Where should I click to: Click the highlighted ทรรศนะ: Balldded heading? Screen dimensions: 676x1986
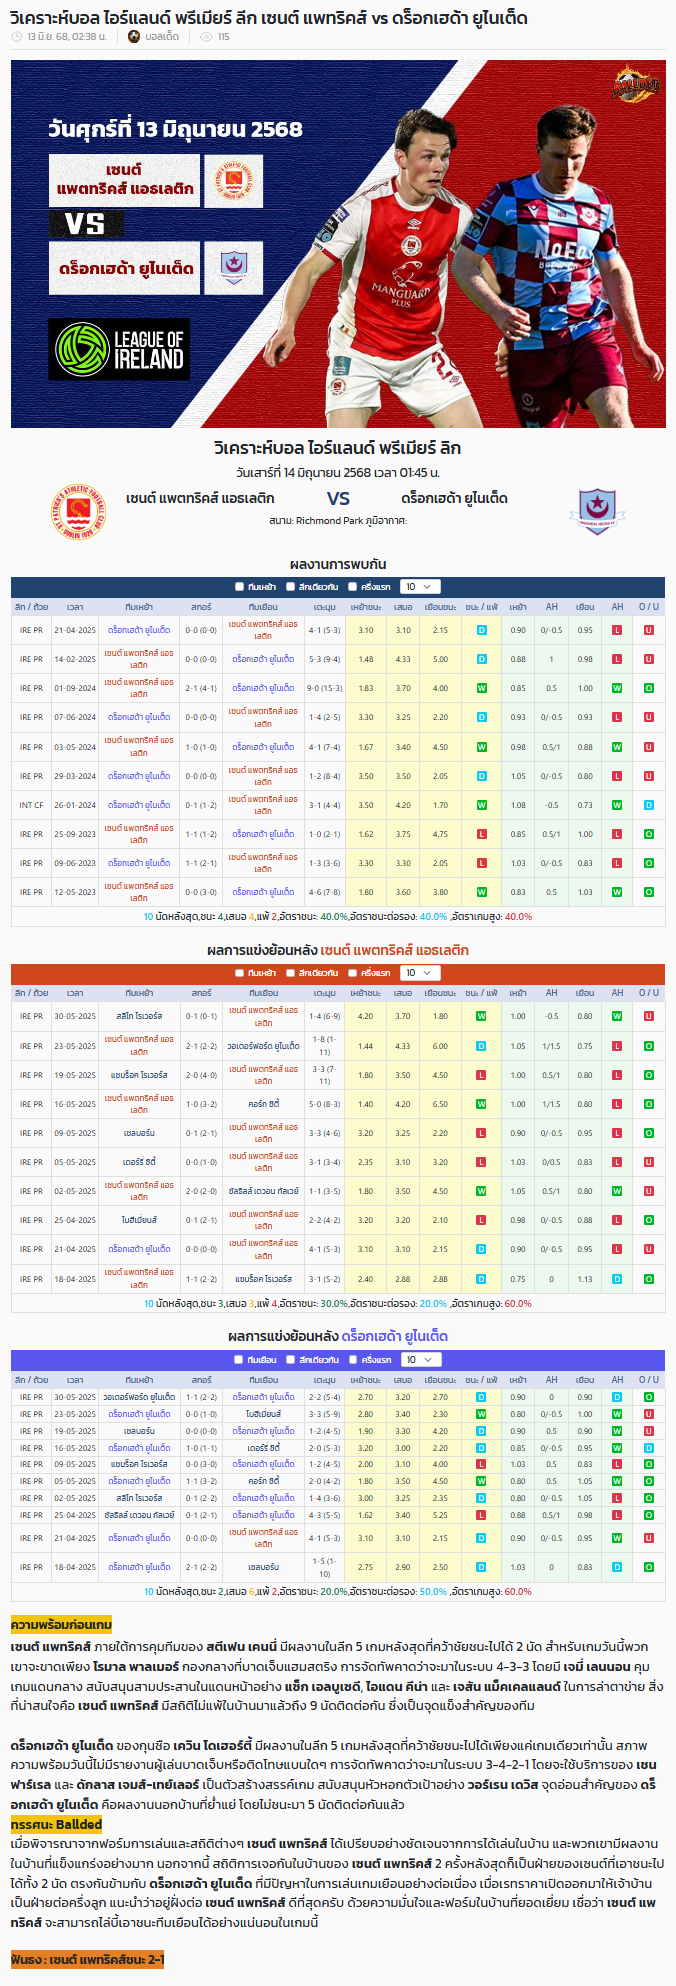tap(56, 1825)
